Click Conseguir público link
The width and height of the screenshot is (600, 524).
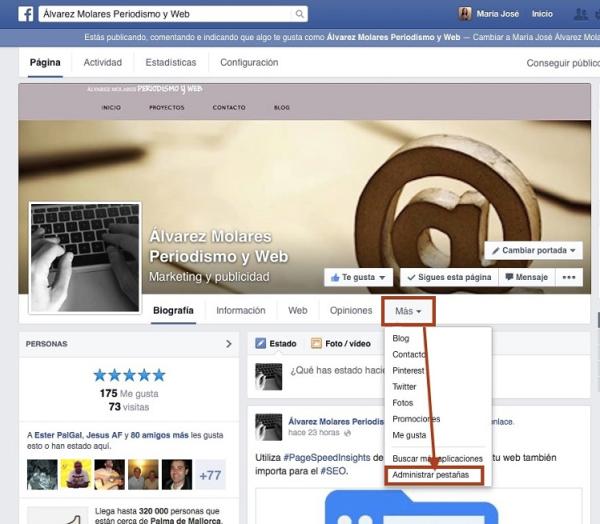click(x=563, y=63)
